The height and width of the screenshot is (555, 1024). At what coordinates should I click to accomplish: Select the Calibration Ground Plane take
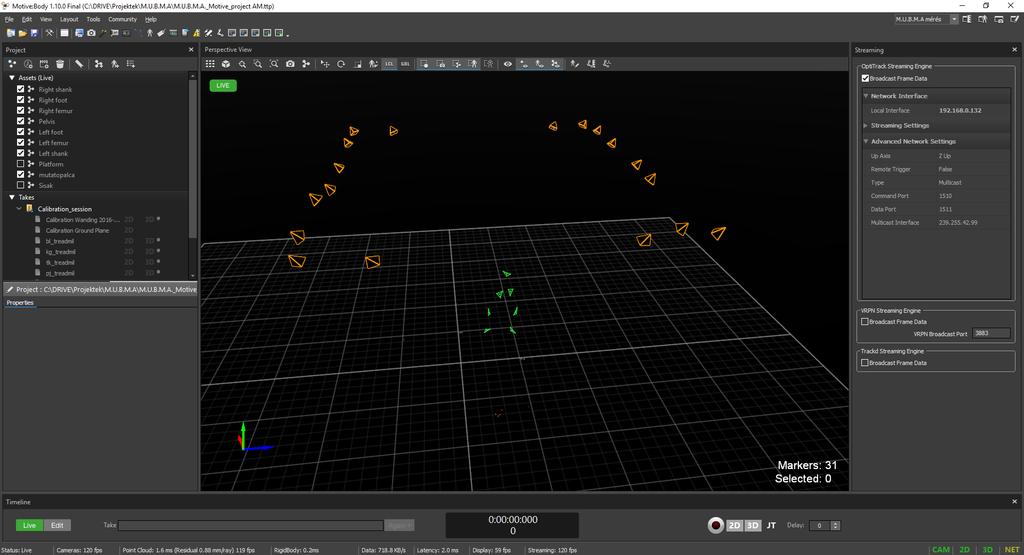click(x=77, y=230)
